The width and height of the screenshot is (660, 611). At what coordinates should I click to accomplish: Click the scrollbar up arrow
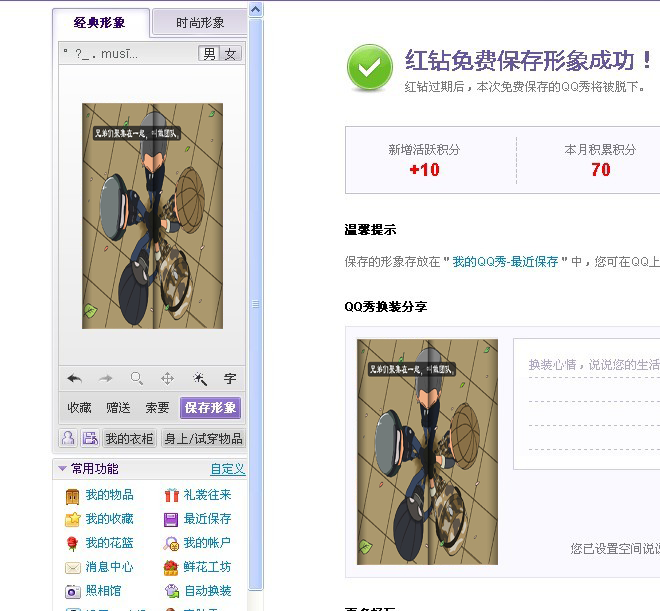click(x=255, y=9)
